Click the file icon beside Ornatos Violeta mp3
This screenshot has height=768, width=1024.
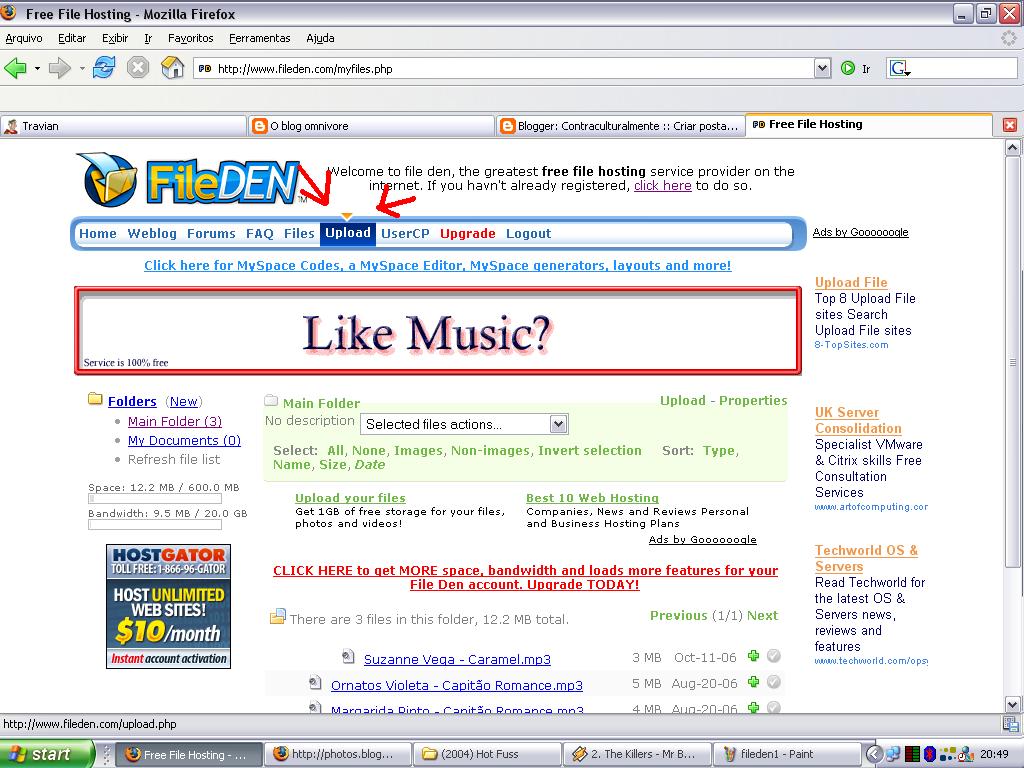click(315, 682)
